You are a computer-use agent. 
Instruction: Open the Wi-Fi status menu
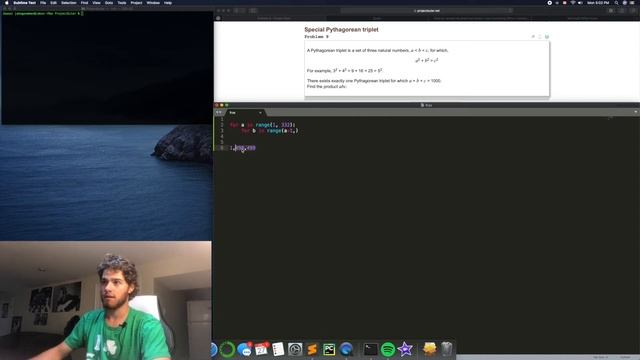coord(573,2)
